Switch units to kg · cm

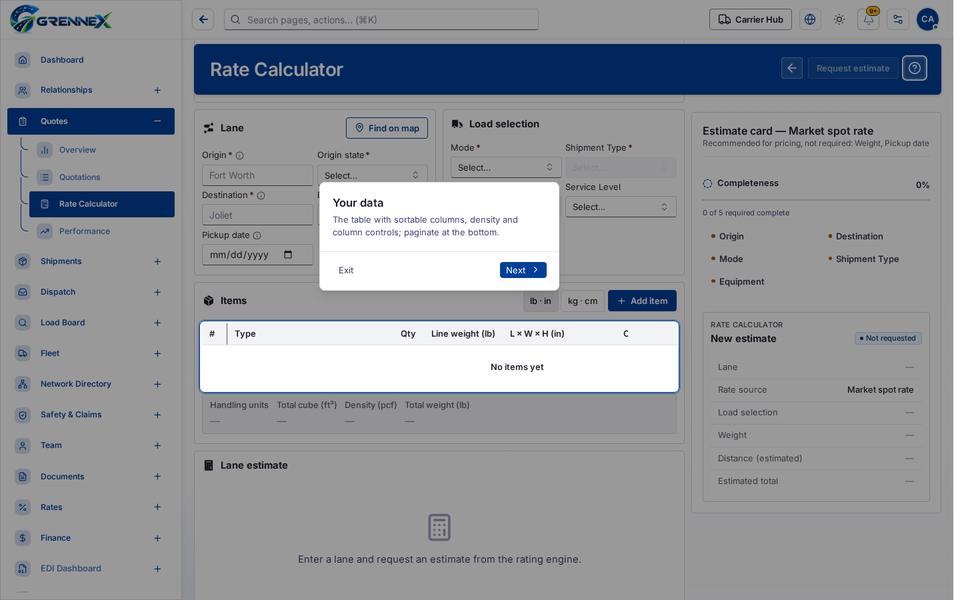[582, 301]
